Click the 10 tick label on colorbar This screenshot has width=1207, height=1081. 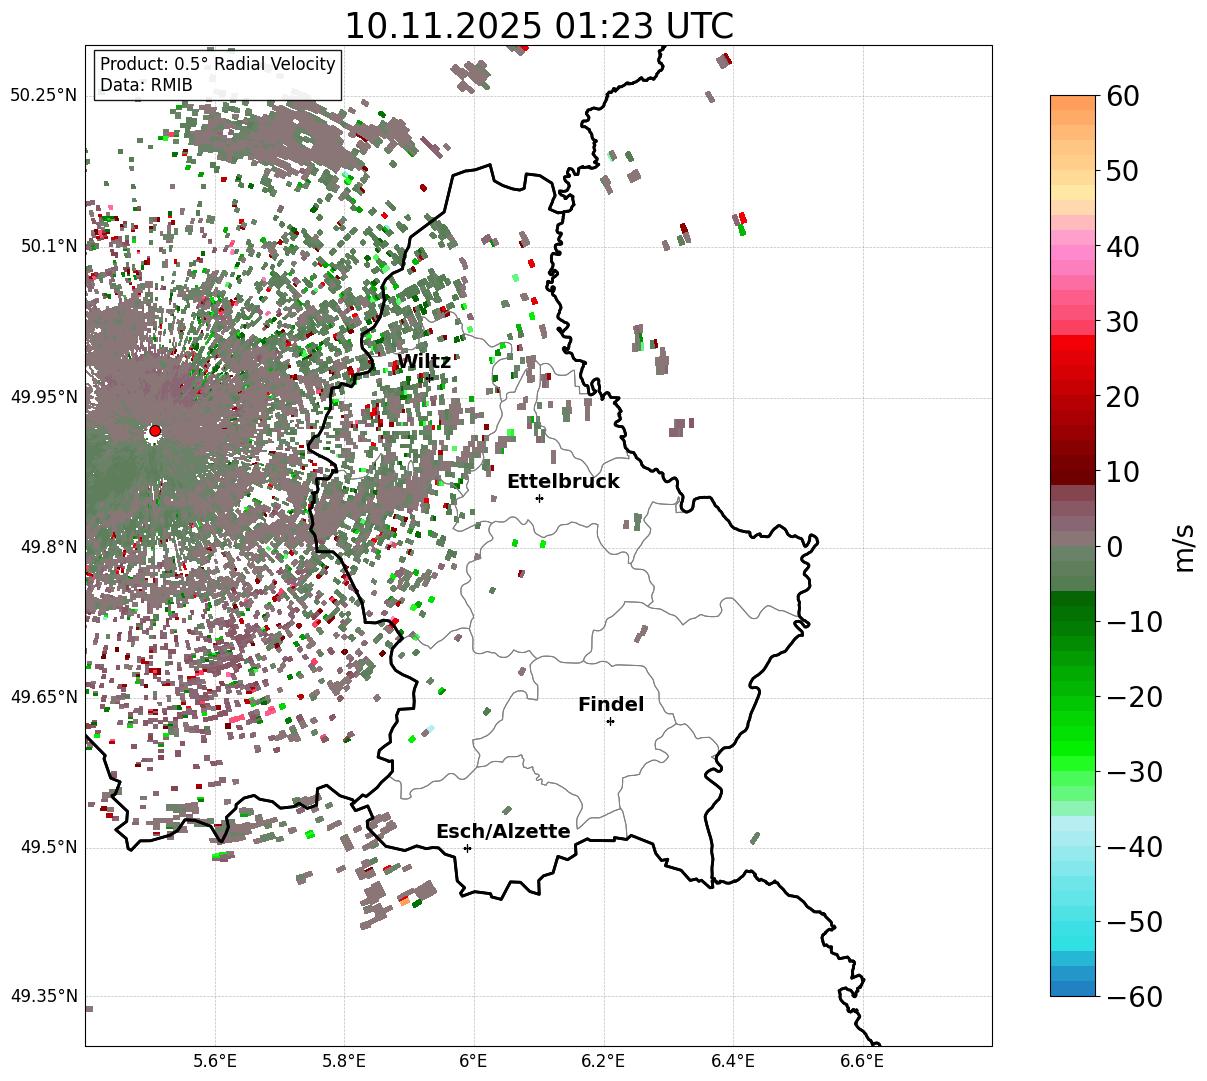click(1123, 472)
